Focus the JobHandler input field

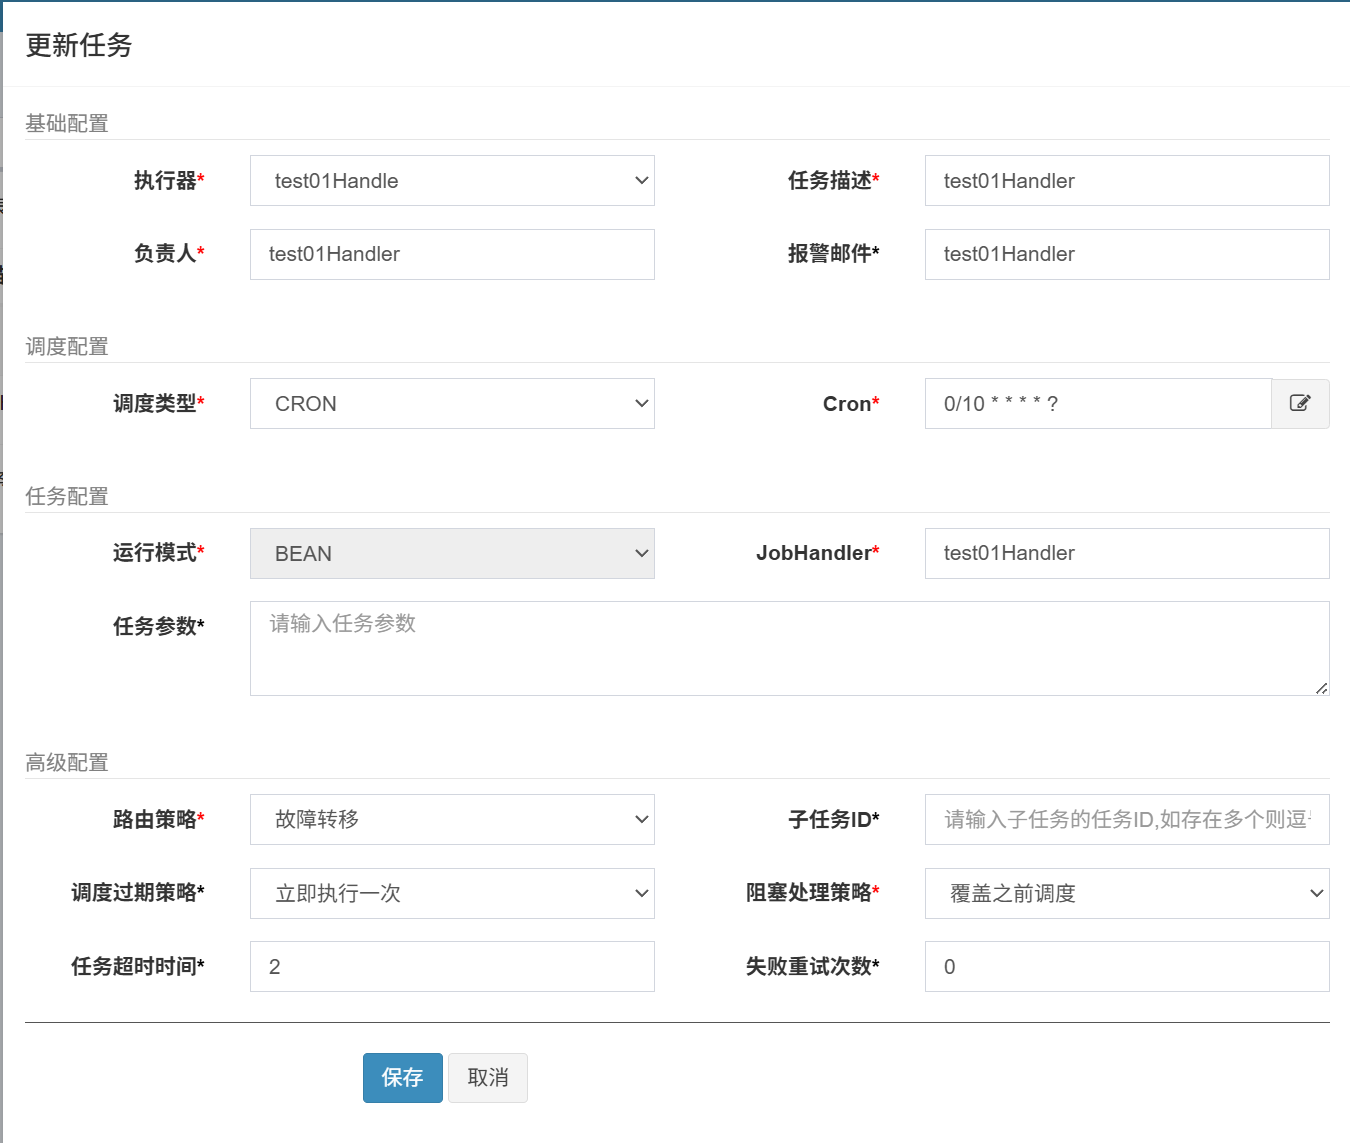[x=1127, y=554]
